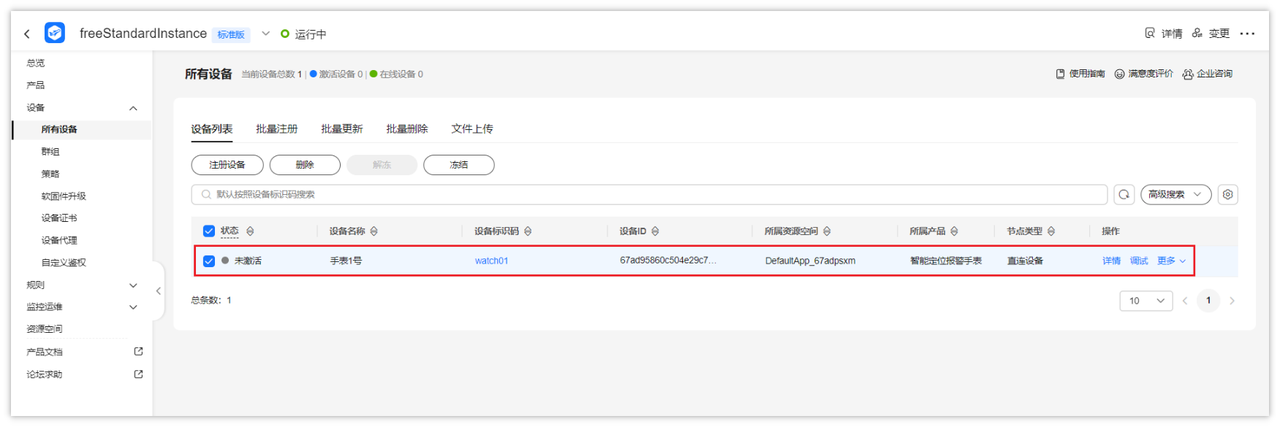This screenshot has height=427, width=1280.
Task: Click the 删除 button
Action: 305,165
